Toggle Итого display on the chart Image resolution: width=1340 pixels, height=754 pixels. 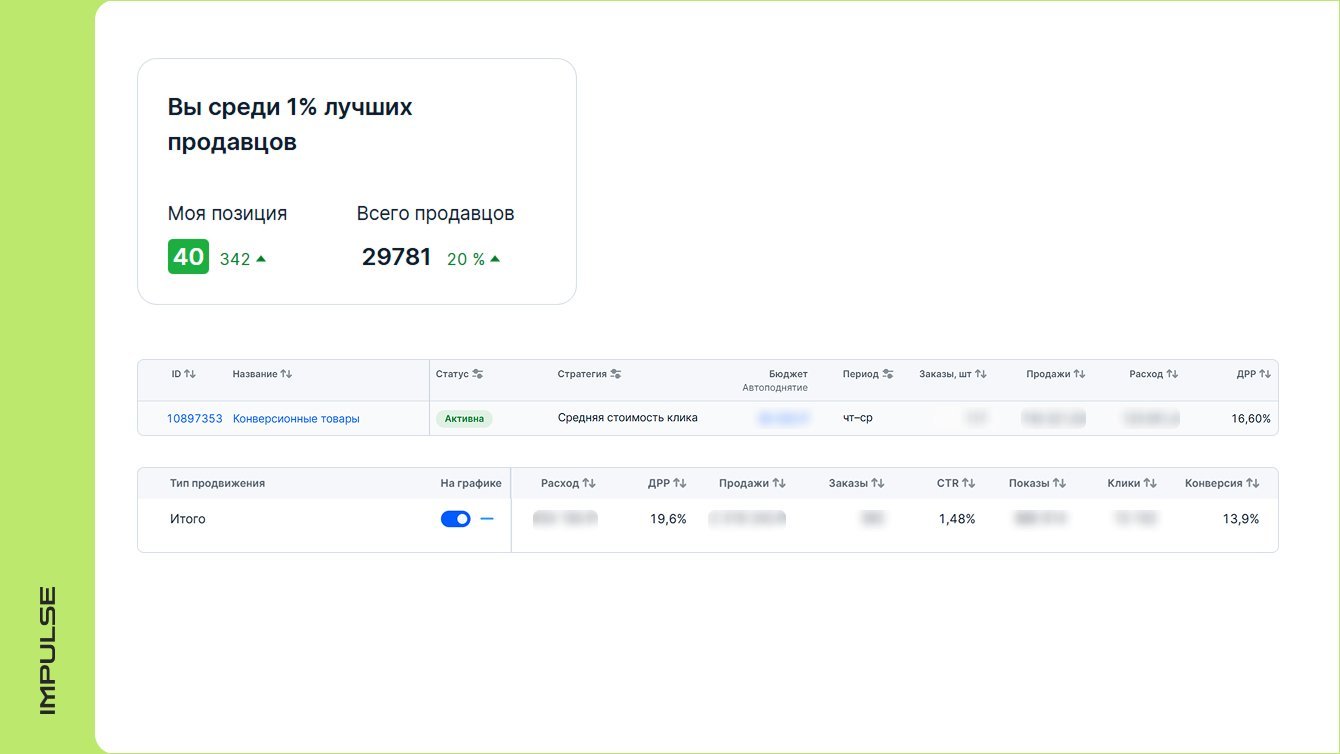[x=455, y=519]
